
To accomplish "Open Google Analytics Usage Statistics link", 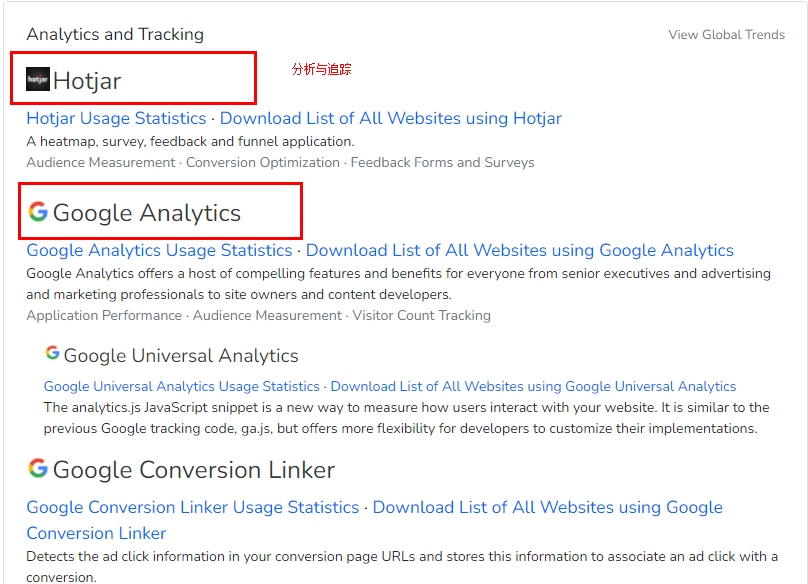I will pyautogui.click(x=159, y=250).
